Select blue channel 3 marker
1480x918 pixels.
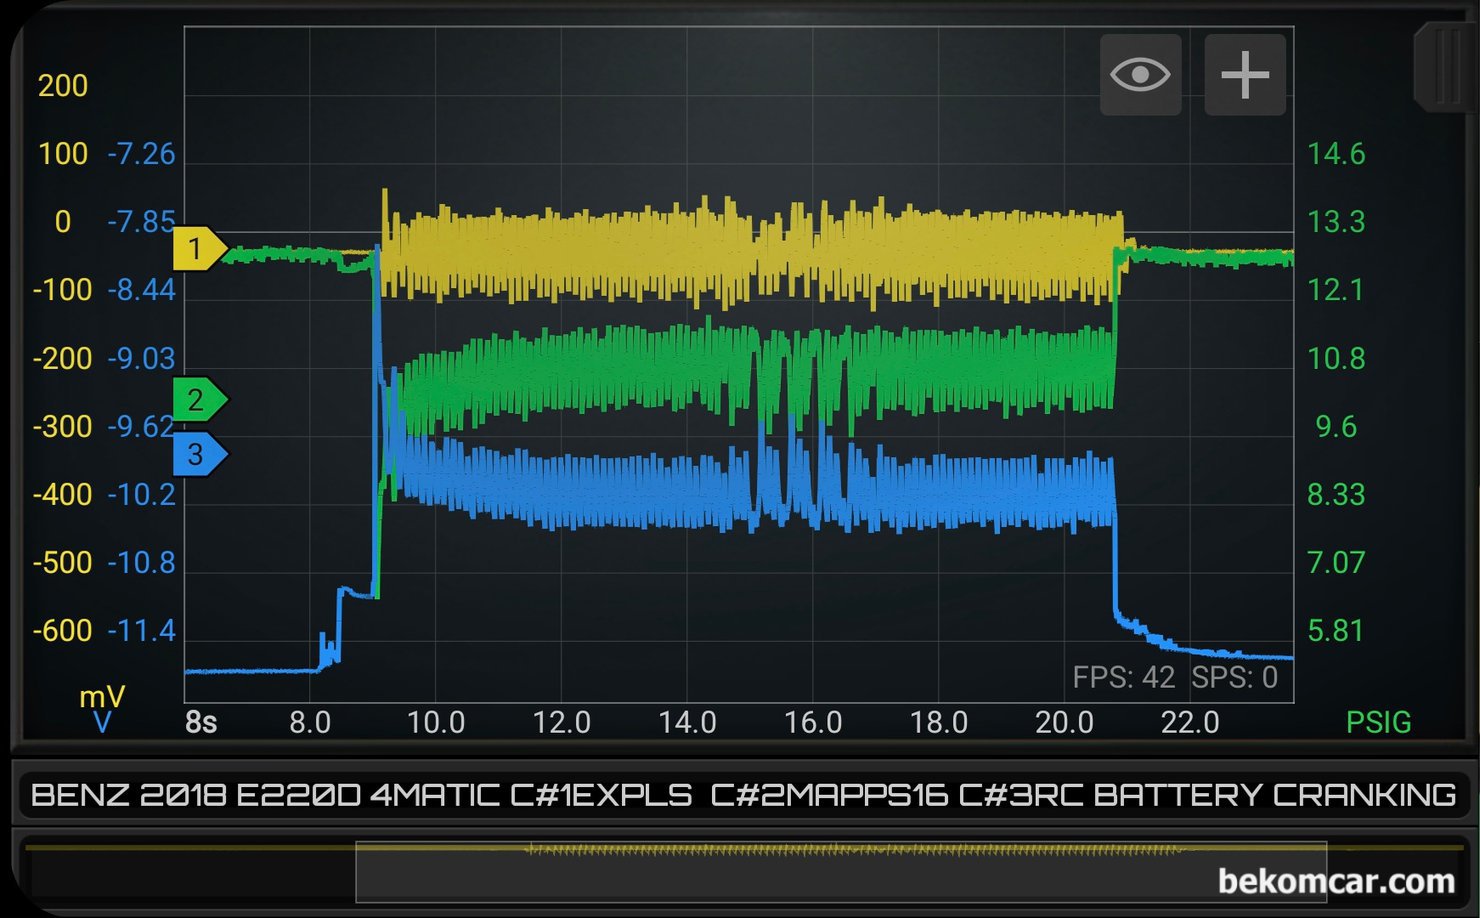200,455
